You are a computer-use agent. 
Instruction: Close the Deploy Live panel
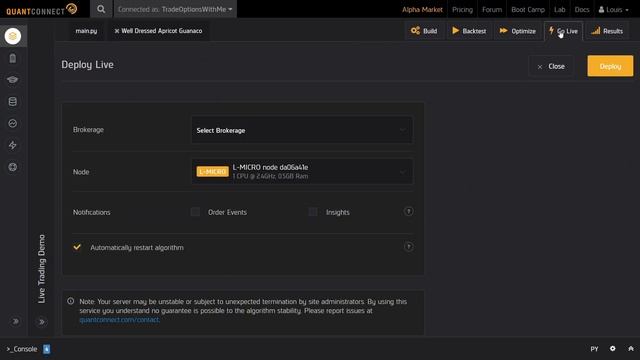click(551, 66)
